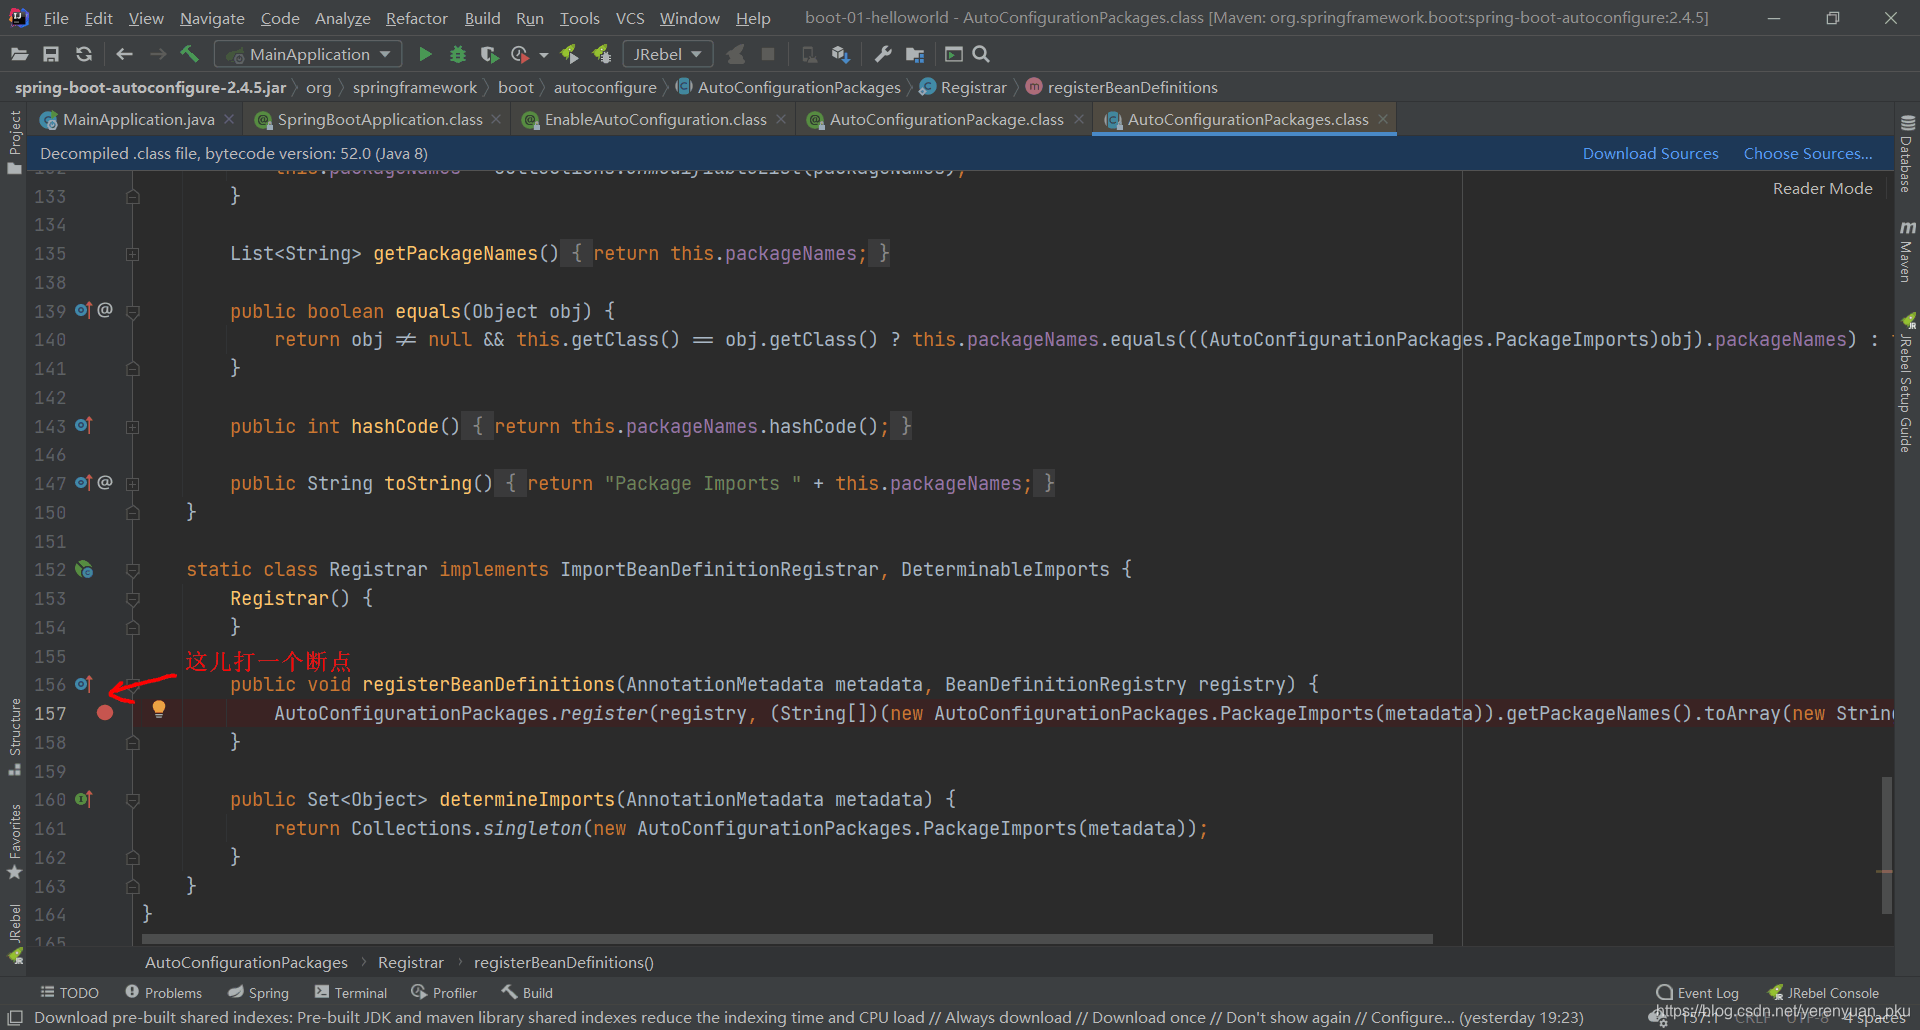Open the Project tool window sidebar

(x=15, y=142)
